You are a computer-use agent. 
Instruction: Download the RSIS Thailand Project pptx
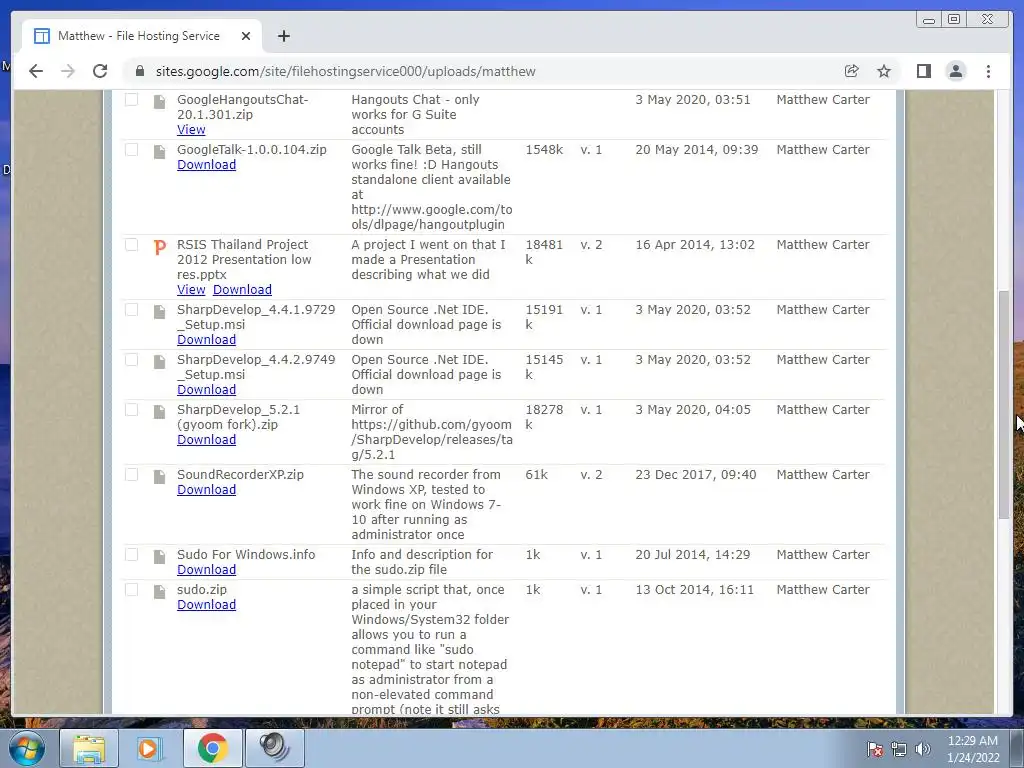tap(242, 289)
